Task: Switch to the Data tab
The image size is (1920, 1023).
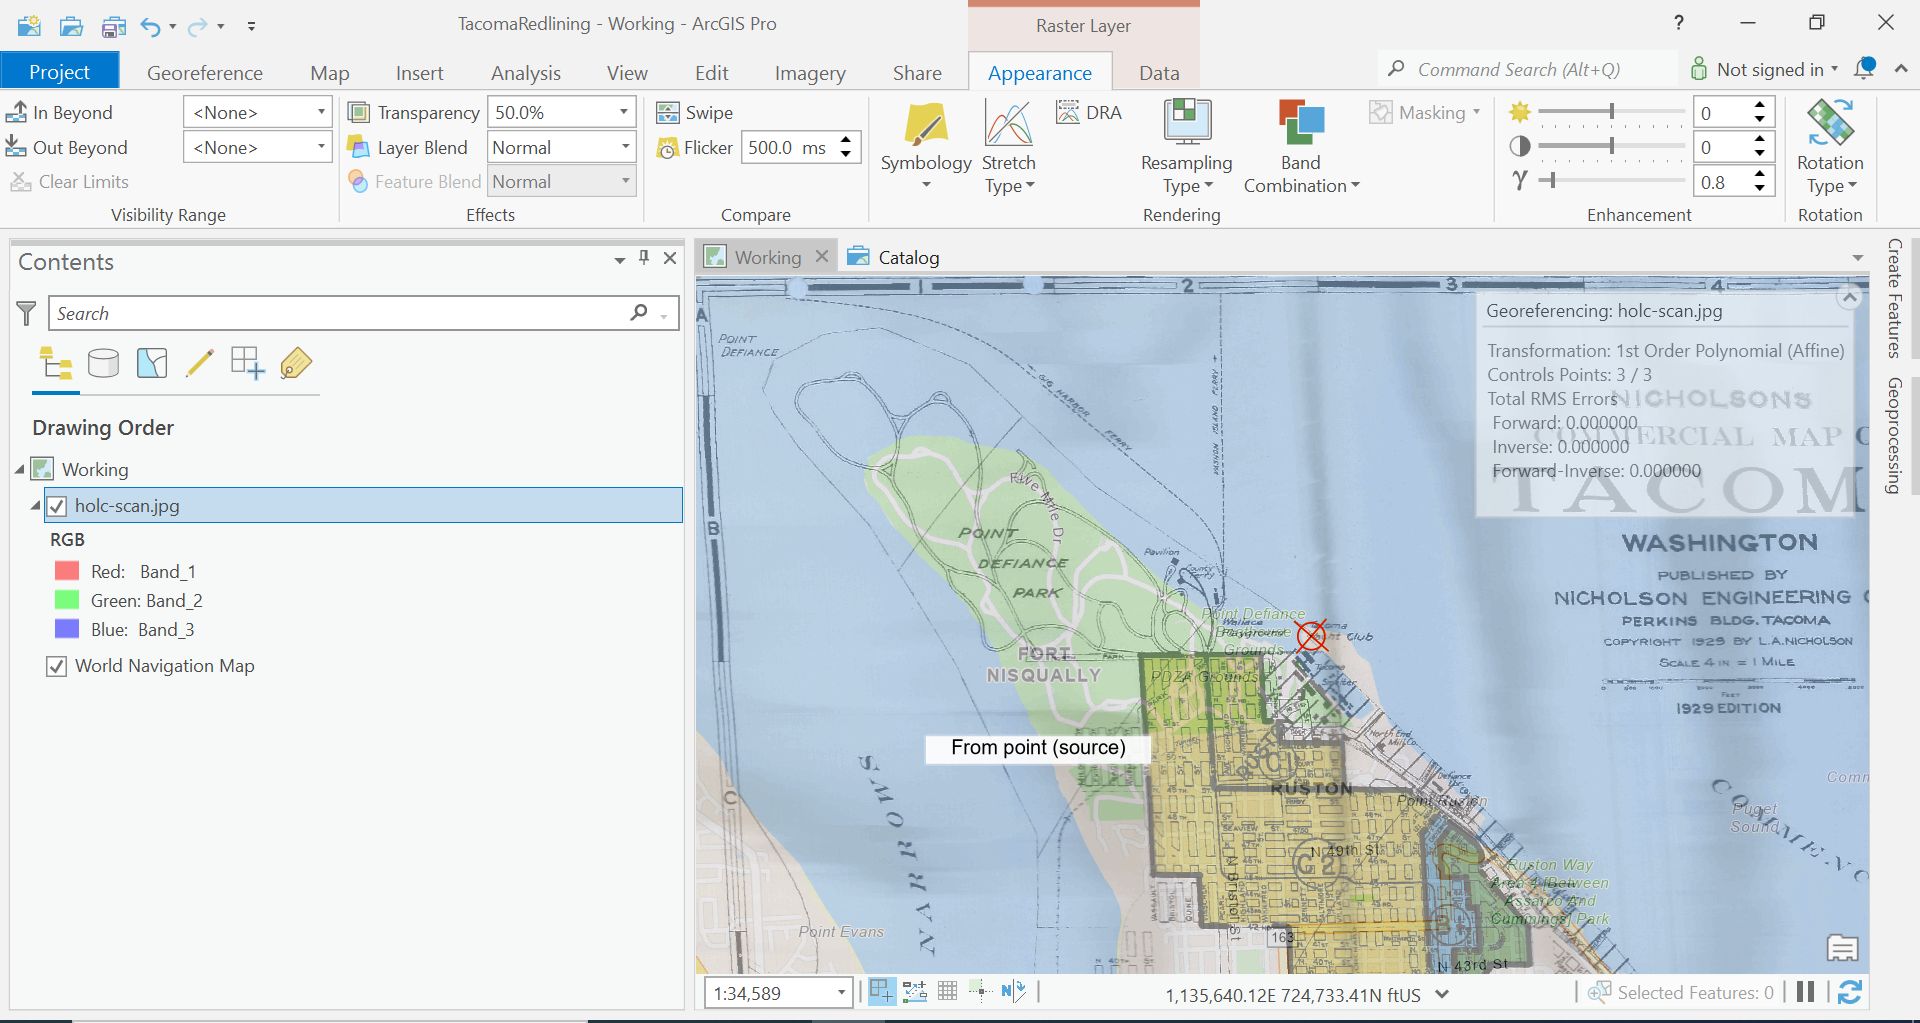Action: click(1159, 73)
